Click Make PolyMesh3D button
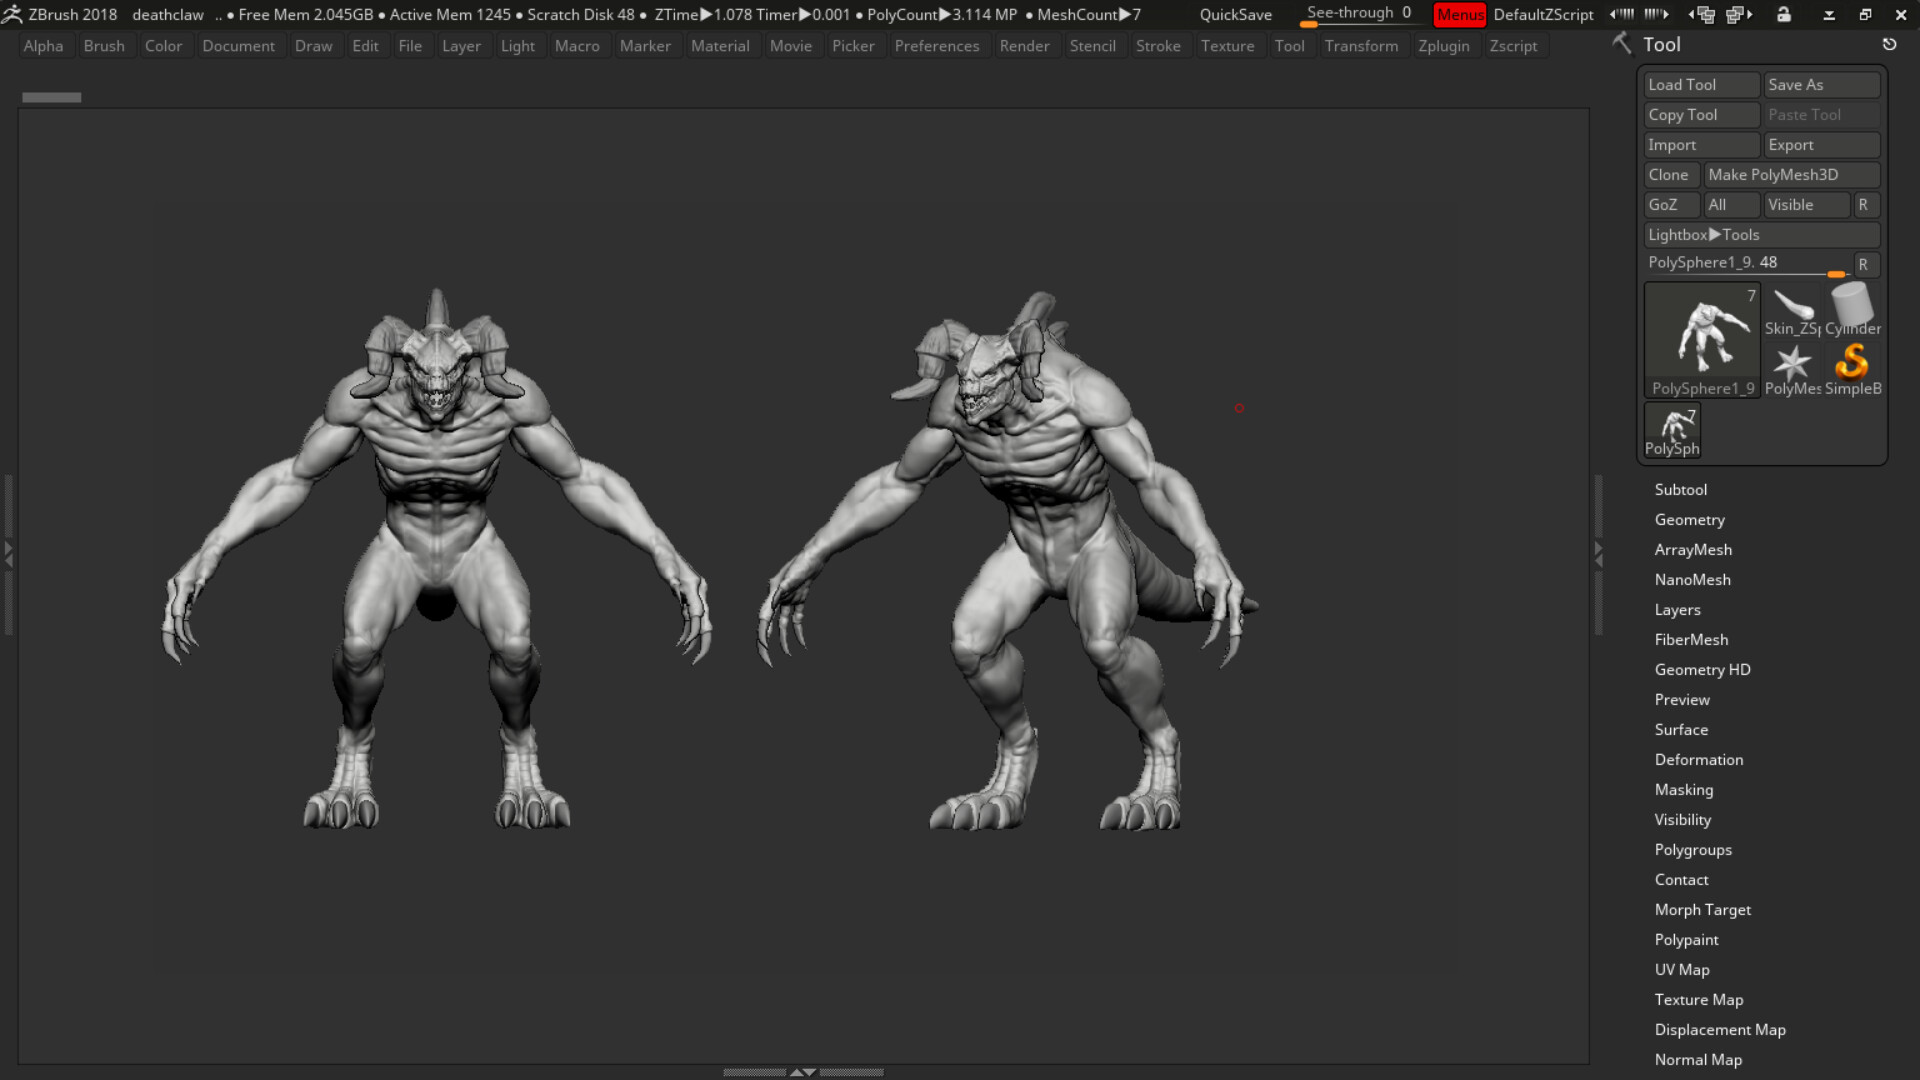This screenshot has height=1080, width=1920. [x=1792, y=174]
